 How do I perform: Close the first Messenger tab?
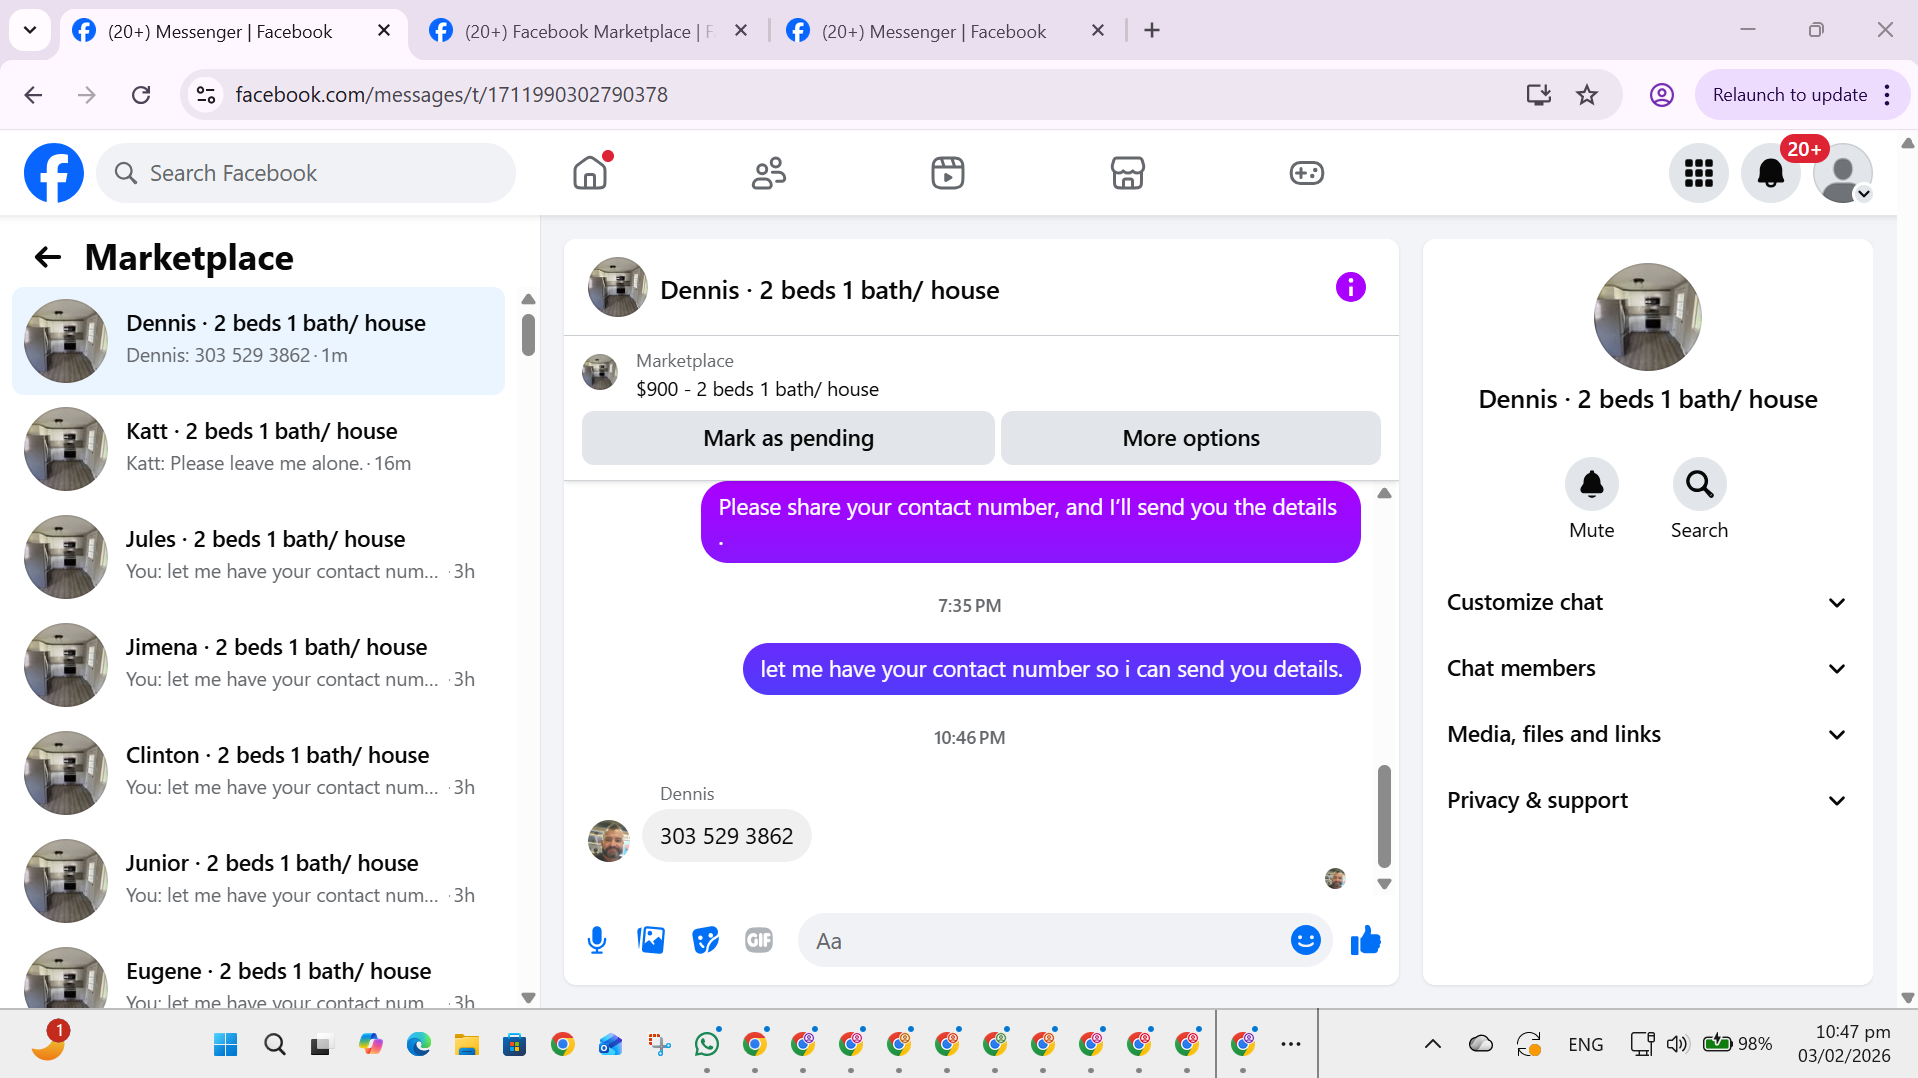click(384, 31)
